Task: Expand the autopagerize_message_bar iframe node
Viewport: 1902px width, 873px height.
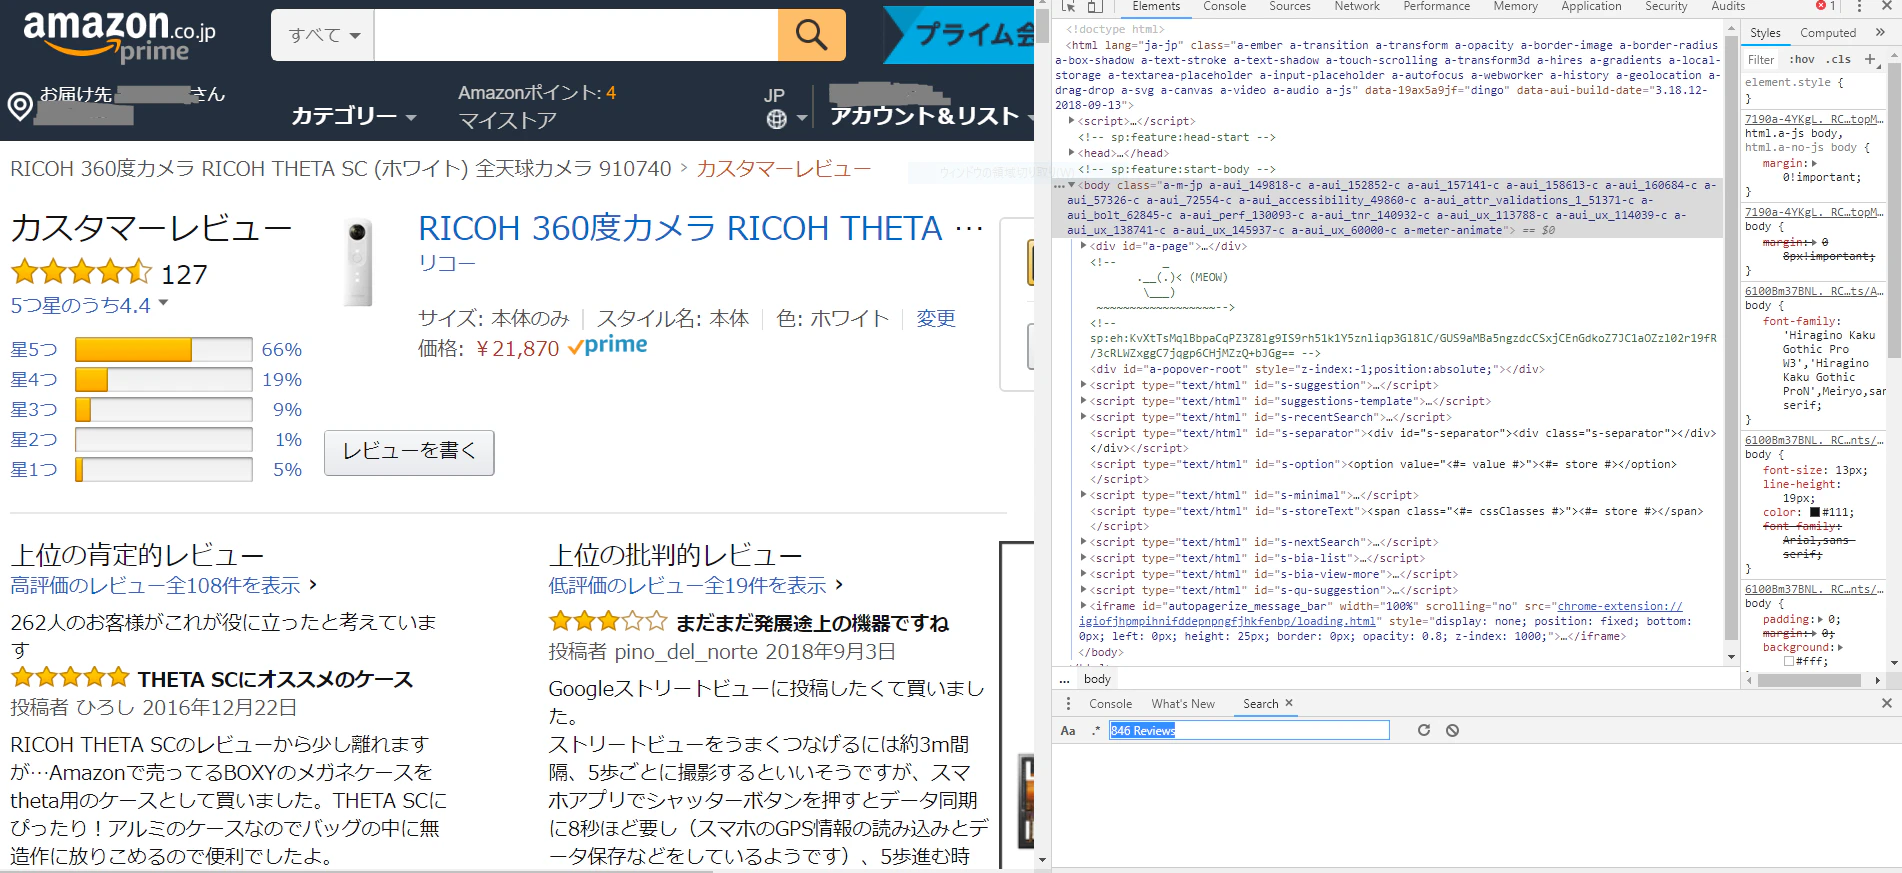Action: click(x=1084, y=606)
